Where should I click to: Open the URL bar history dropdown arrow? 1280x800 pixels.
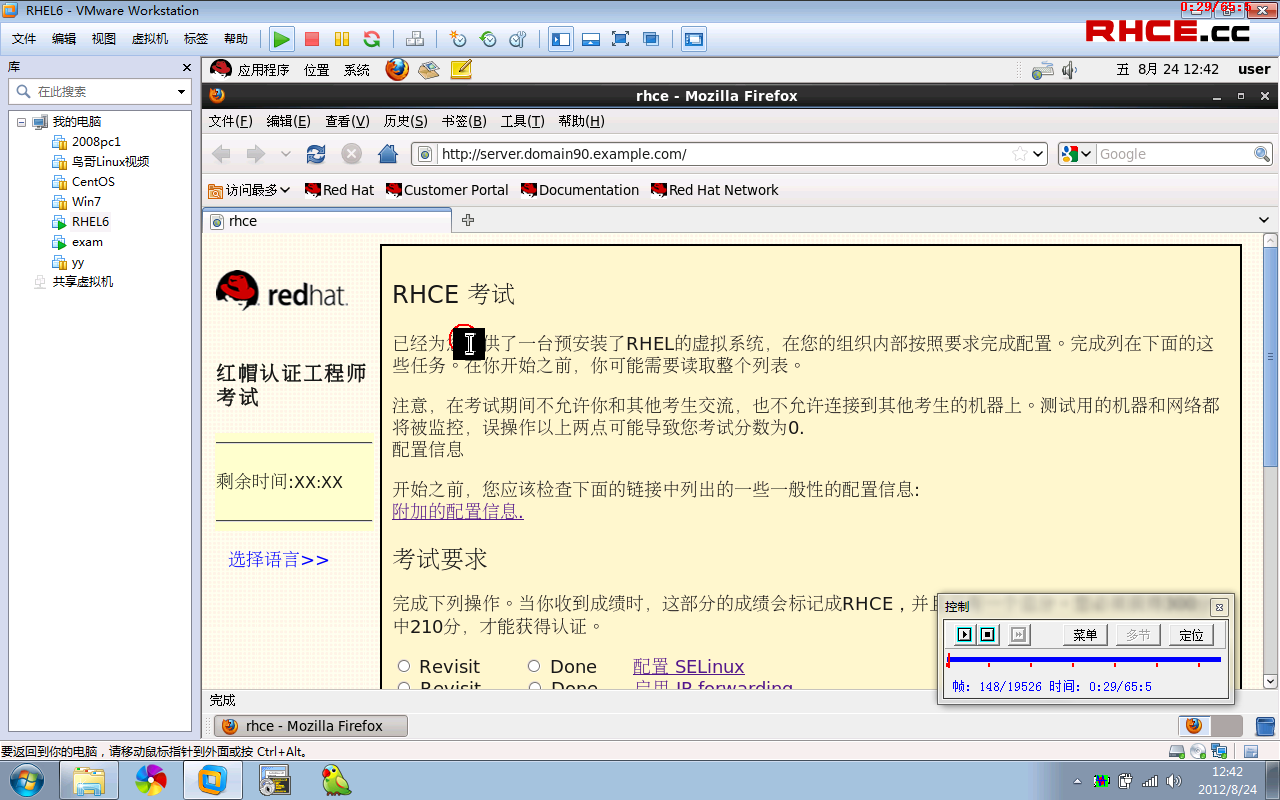[x=1038, y=154]
